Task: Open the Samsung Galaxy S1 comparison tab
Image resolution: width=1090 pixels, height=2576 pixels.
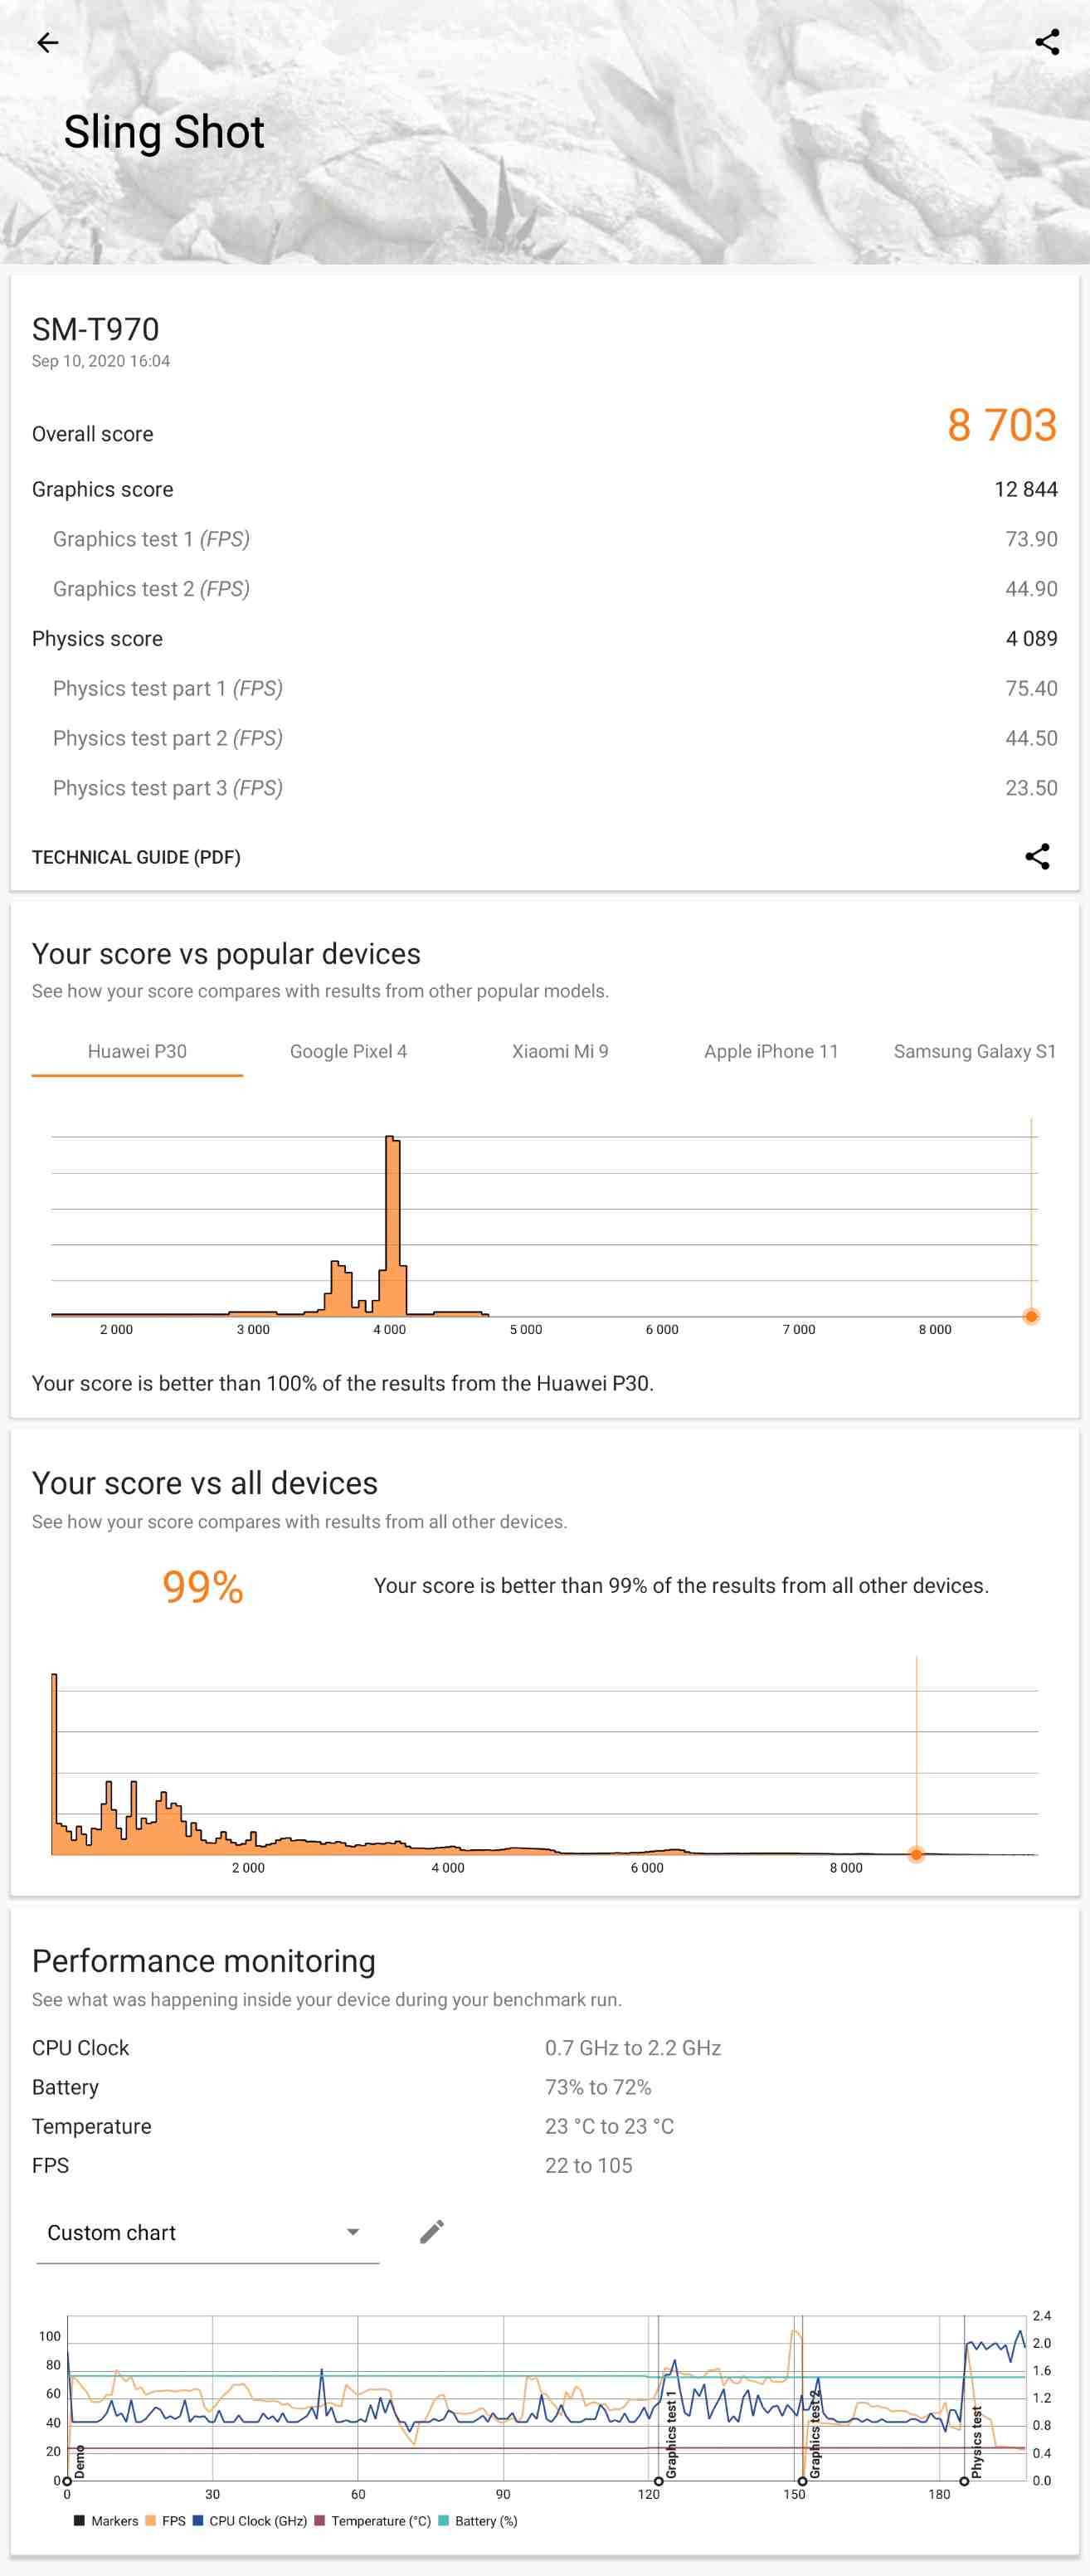Action: point(974,1051)
